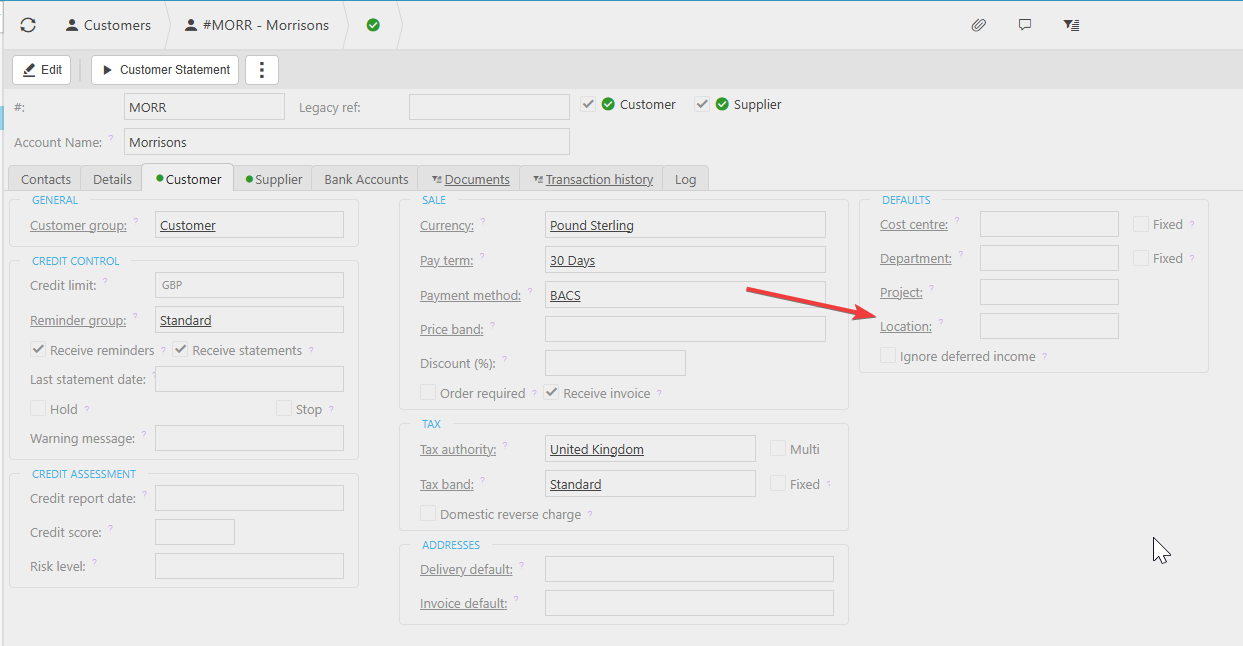Select the Customer tab
The image size is (1243, 646).
click(x=188, y=178)
